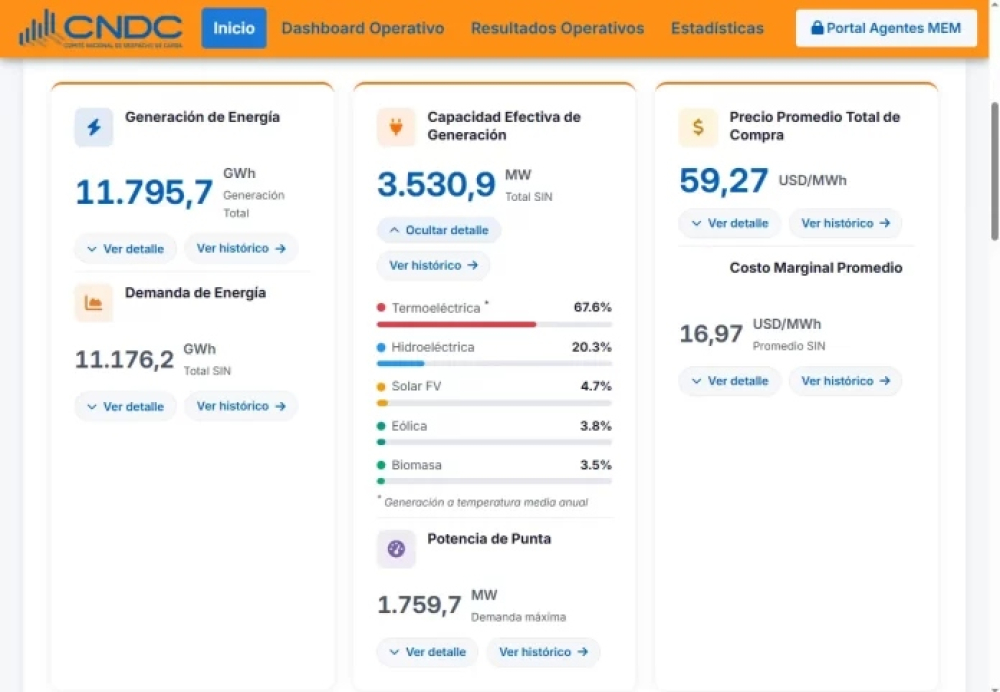
Task: Click the purple gauge Potencia de Punta icon
Action: tap(396, 548)
